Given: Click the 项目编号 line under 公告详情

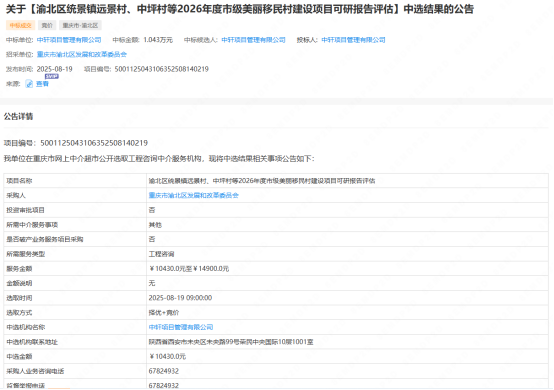Looking at the screenshot, I should (76, 143).
